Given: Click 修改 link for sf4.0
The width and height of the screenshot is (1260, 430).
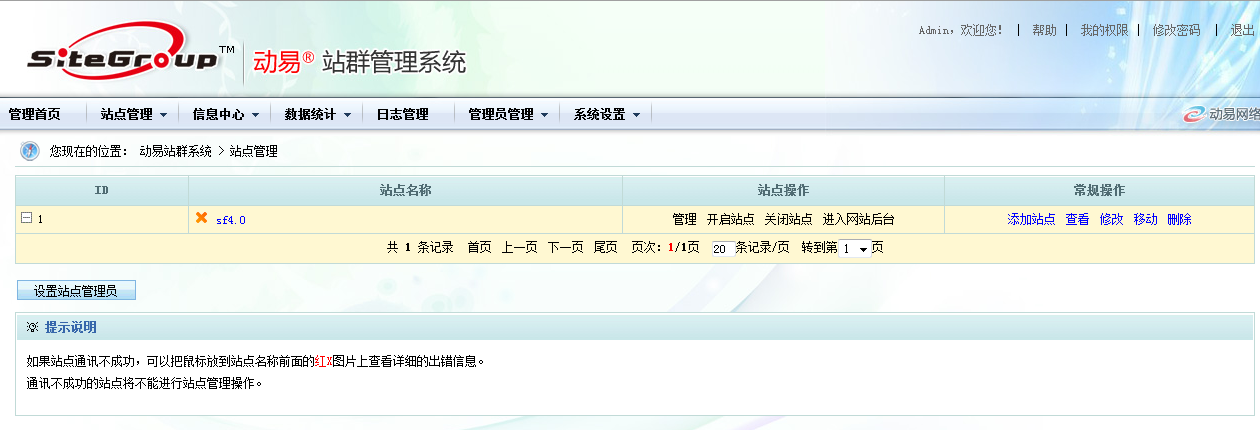Looking at the screenshot, I should [x=1111, y=219].
